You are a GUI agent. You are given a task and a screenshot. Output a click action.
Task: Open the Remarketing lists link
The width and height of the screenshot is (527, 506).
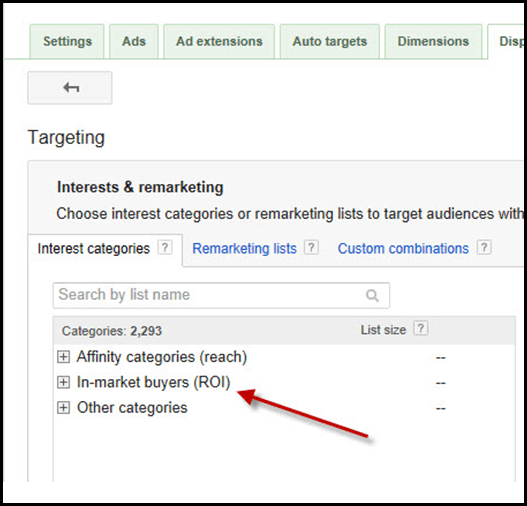pyautogui.click(x=244, y=249)
